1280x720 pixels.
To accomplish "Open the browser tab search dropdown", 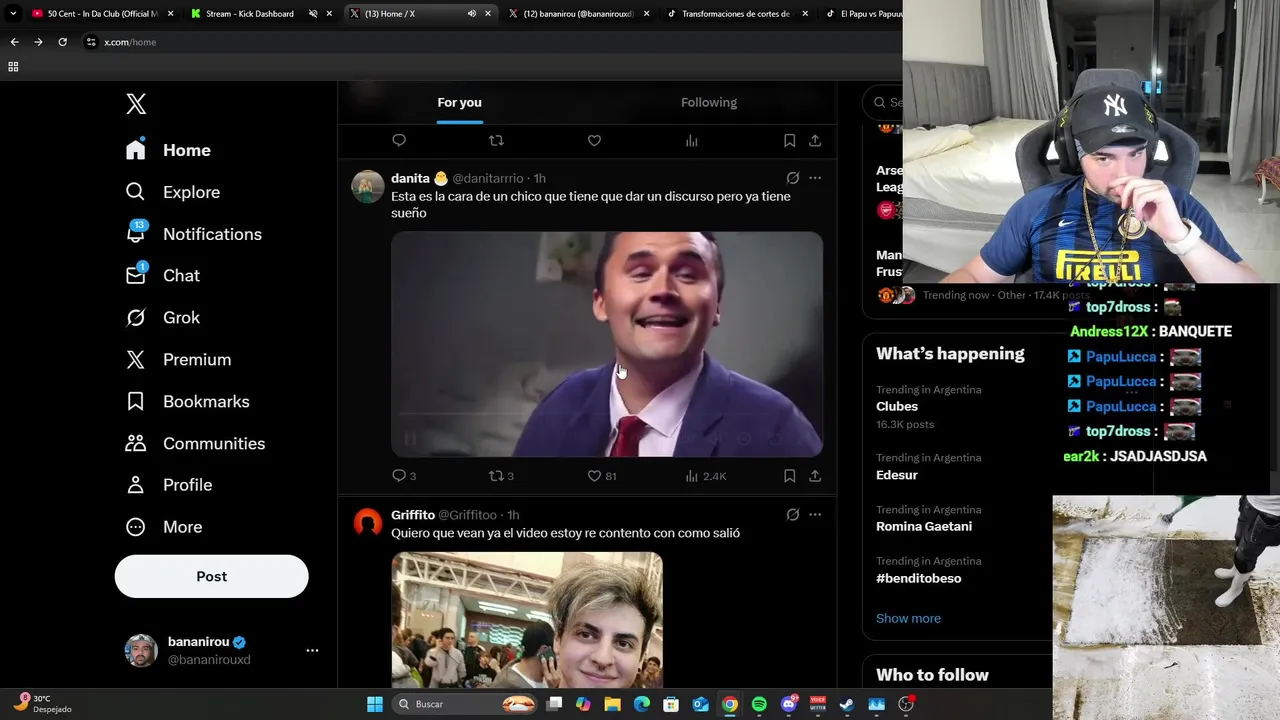I will [13, 14].
